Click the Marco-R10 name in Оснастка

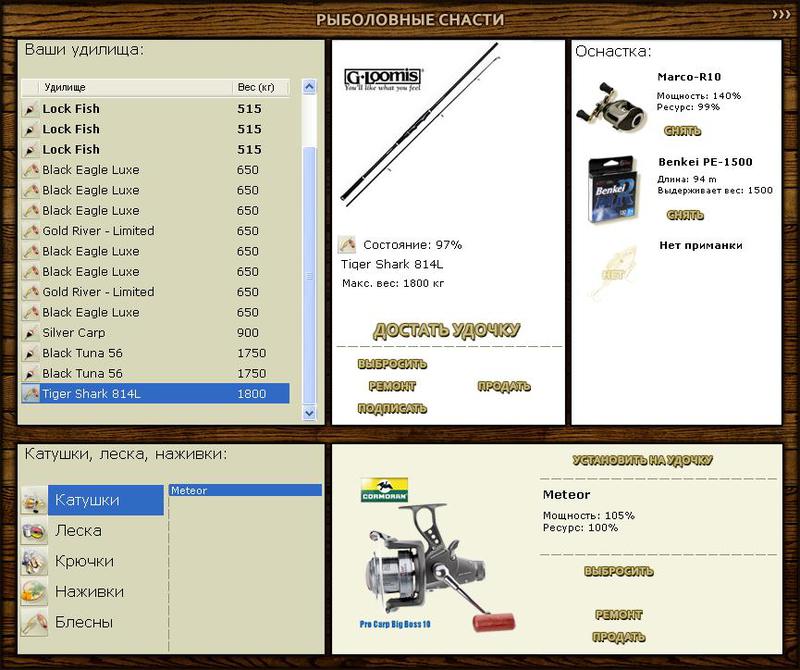click(x=689, y=77)
